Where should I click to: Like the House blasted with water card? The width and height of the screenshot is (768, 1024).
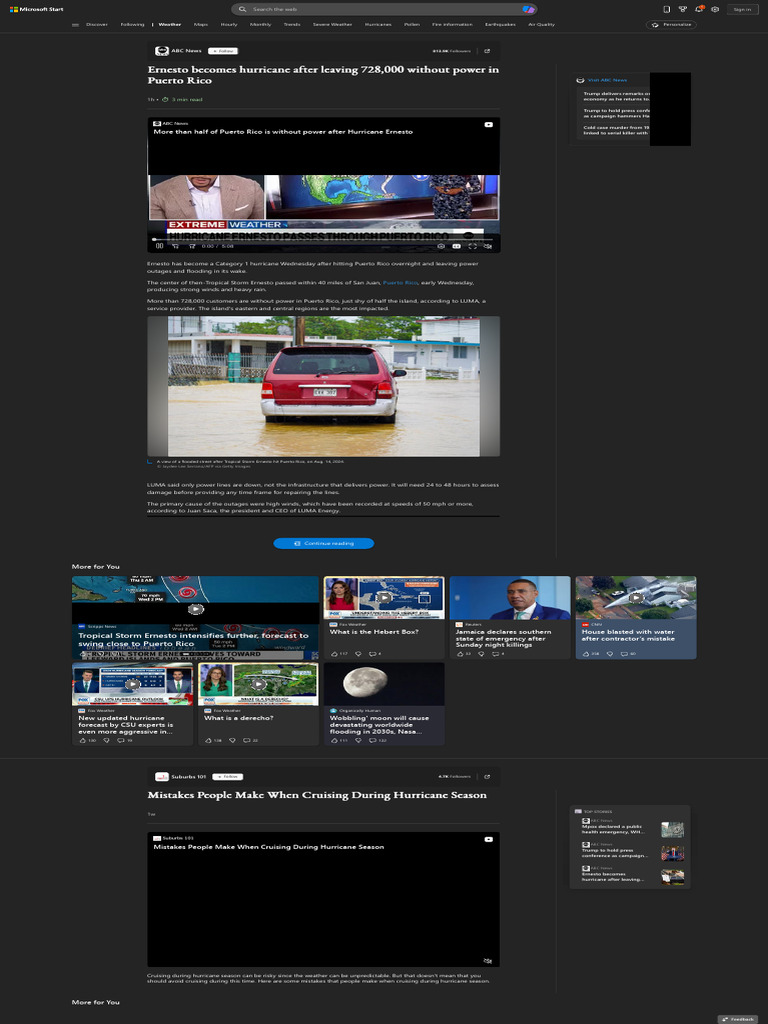click(x=585, y=654)
